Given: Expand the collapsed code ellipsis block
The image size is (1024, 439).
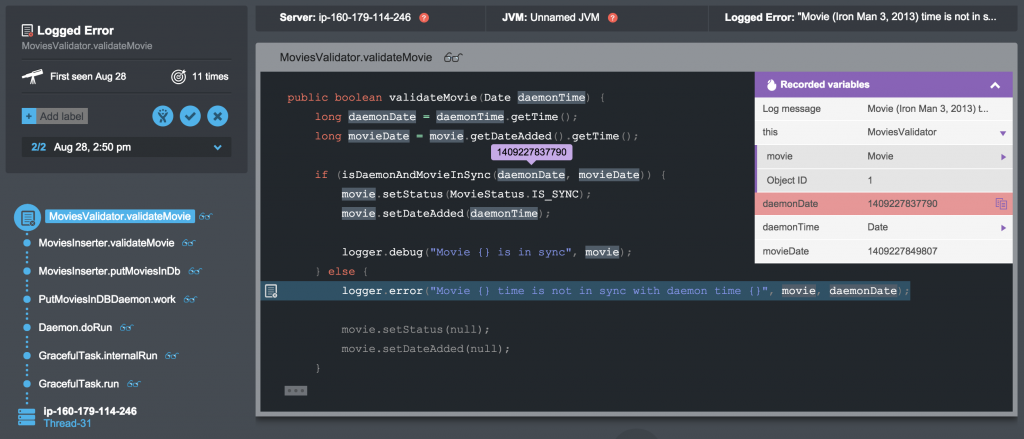Looking at the screenshot, I should coord(296,391).
